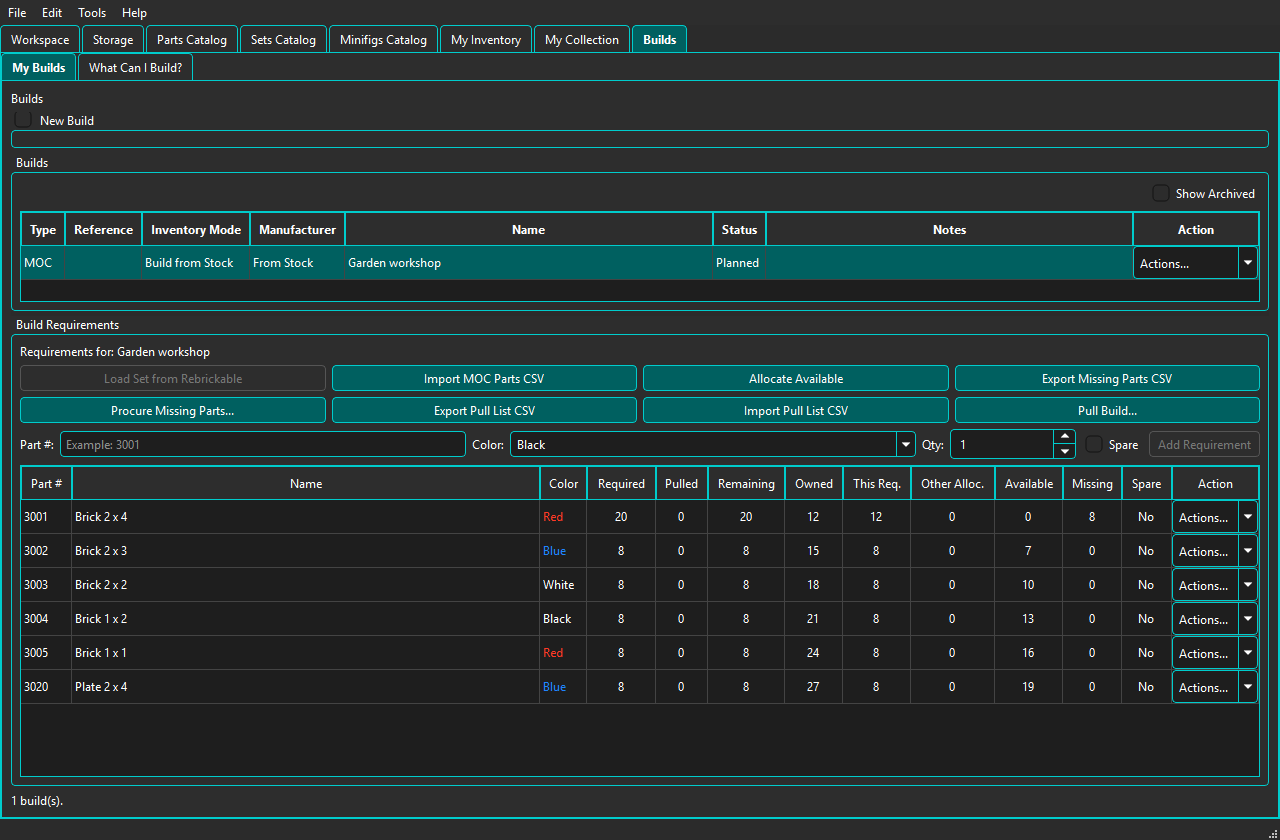
Task: Expand Actions dropdown for part 3003
Action: pos(1247,585)
